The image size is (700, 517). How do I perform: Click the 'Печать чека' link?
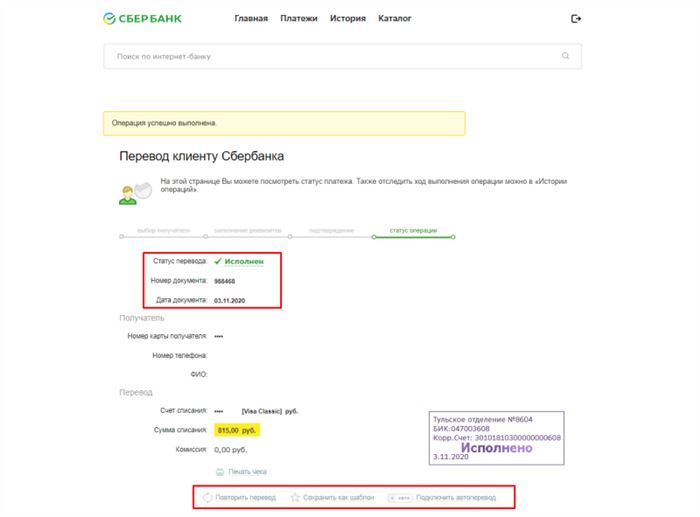(x=247, y=472)
